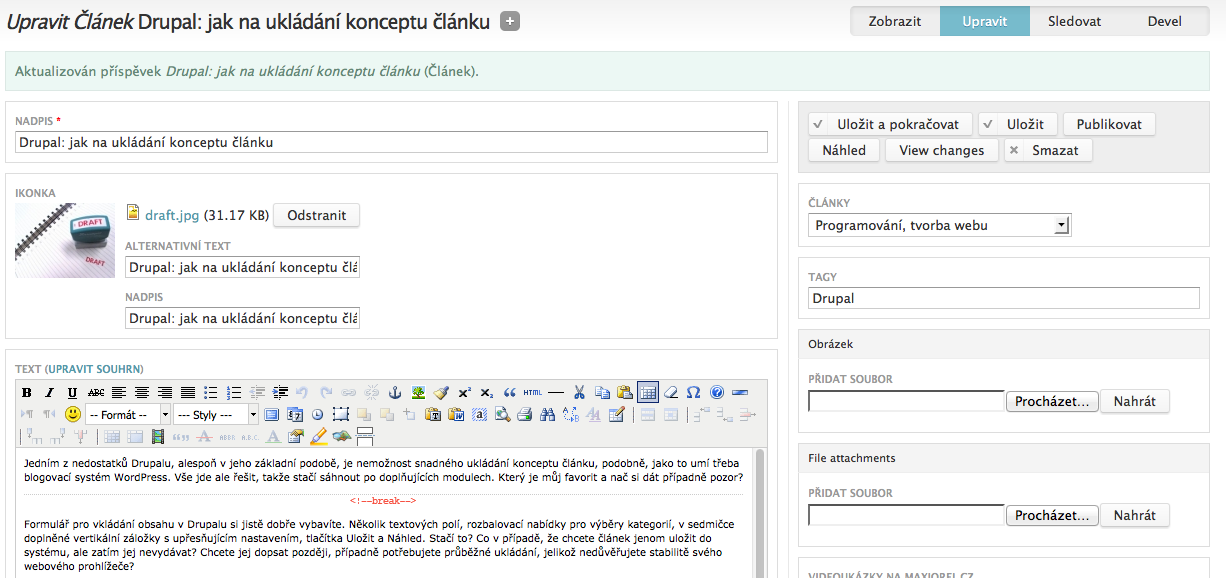Expand the plus icon next to the page title
This screenshot has width=1226, height=578.
pyautogui.click(x=510, y=21)
